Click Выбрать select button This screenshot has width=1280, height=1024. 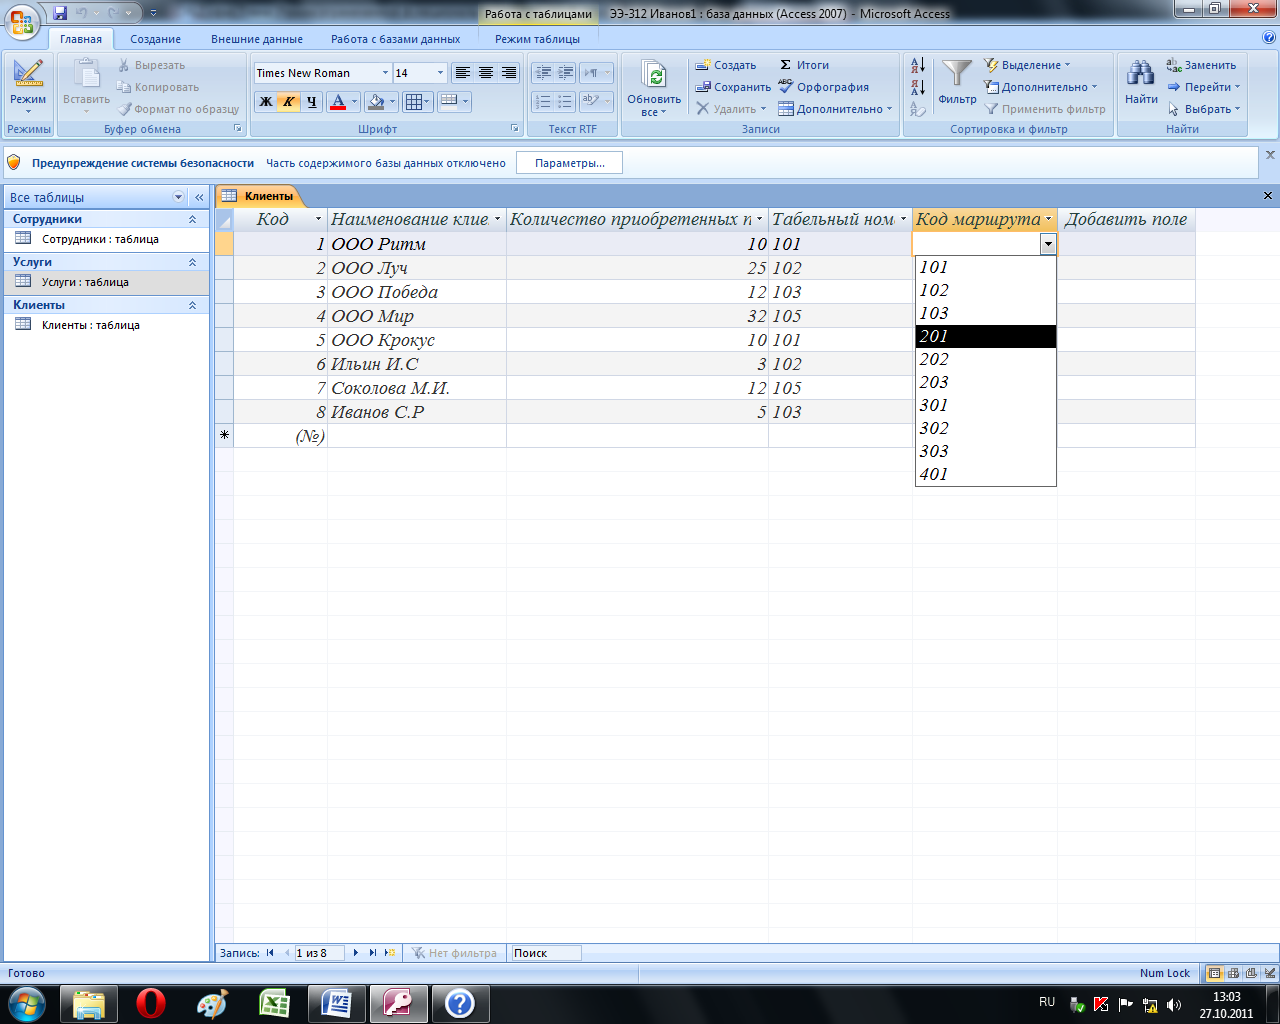point(1204,109)
